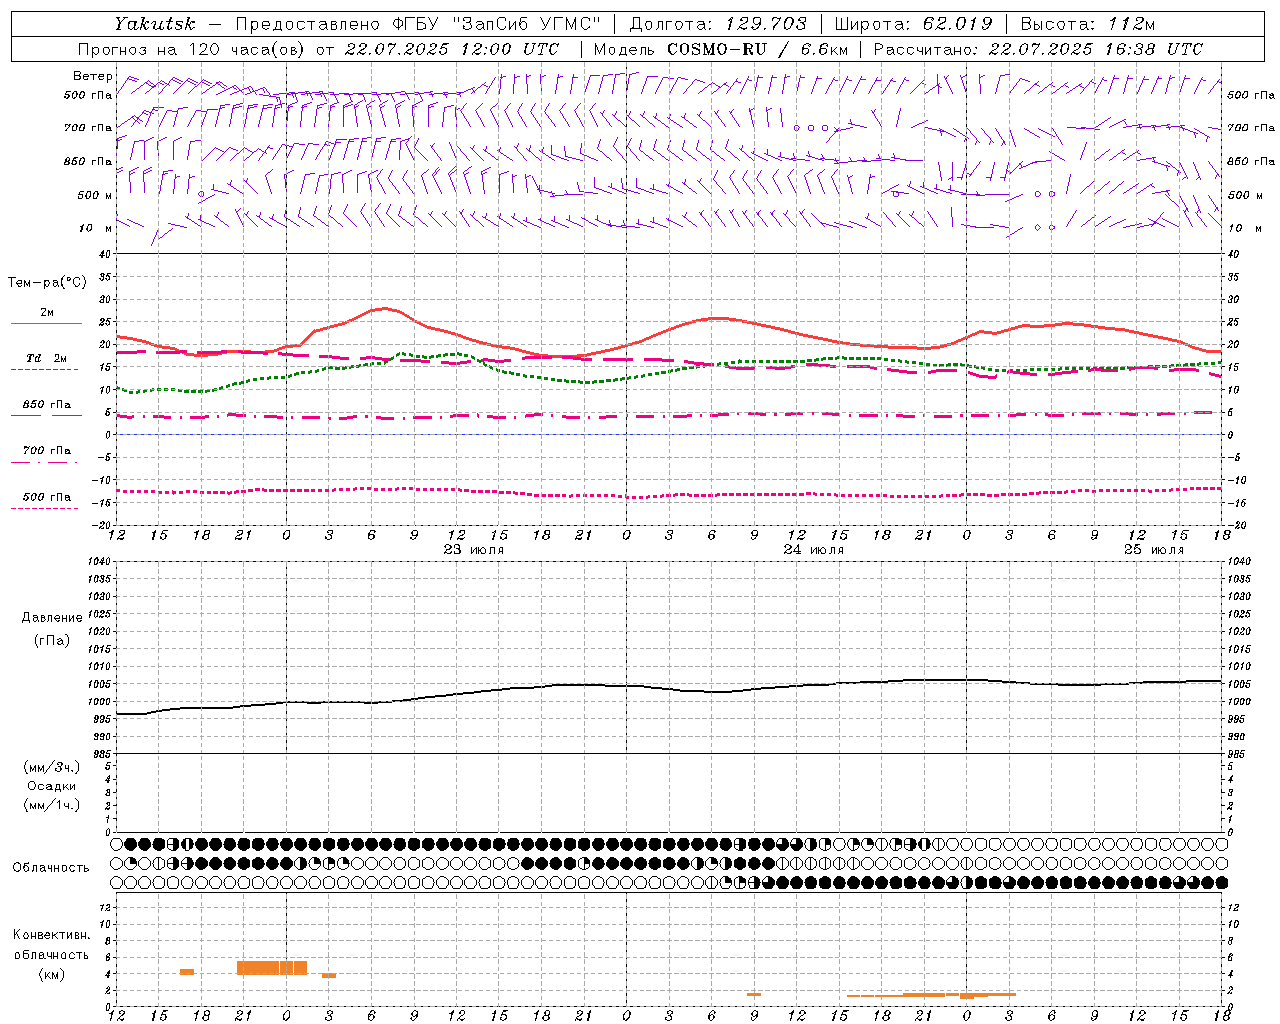The image size is (1280, 1024).
Task: Click the "25 июля" date label
Action: point(1153,550)
